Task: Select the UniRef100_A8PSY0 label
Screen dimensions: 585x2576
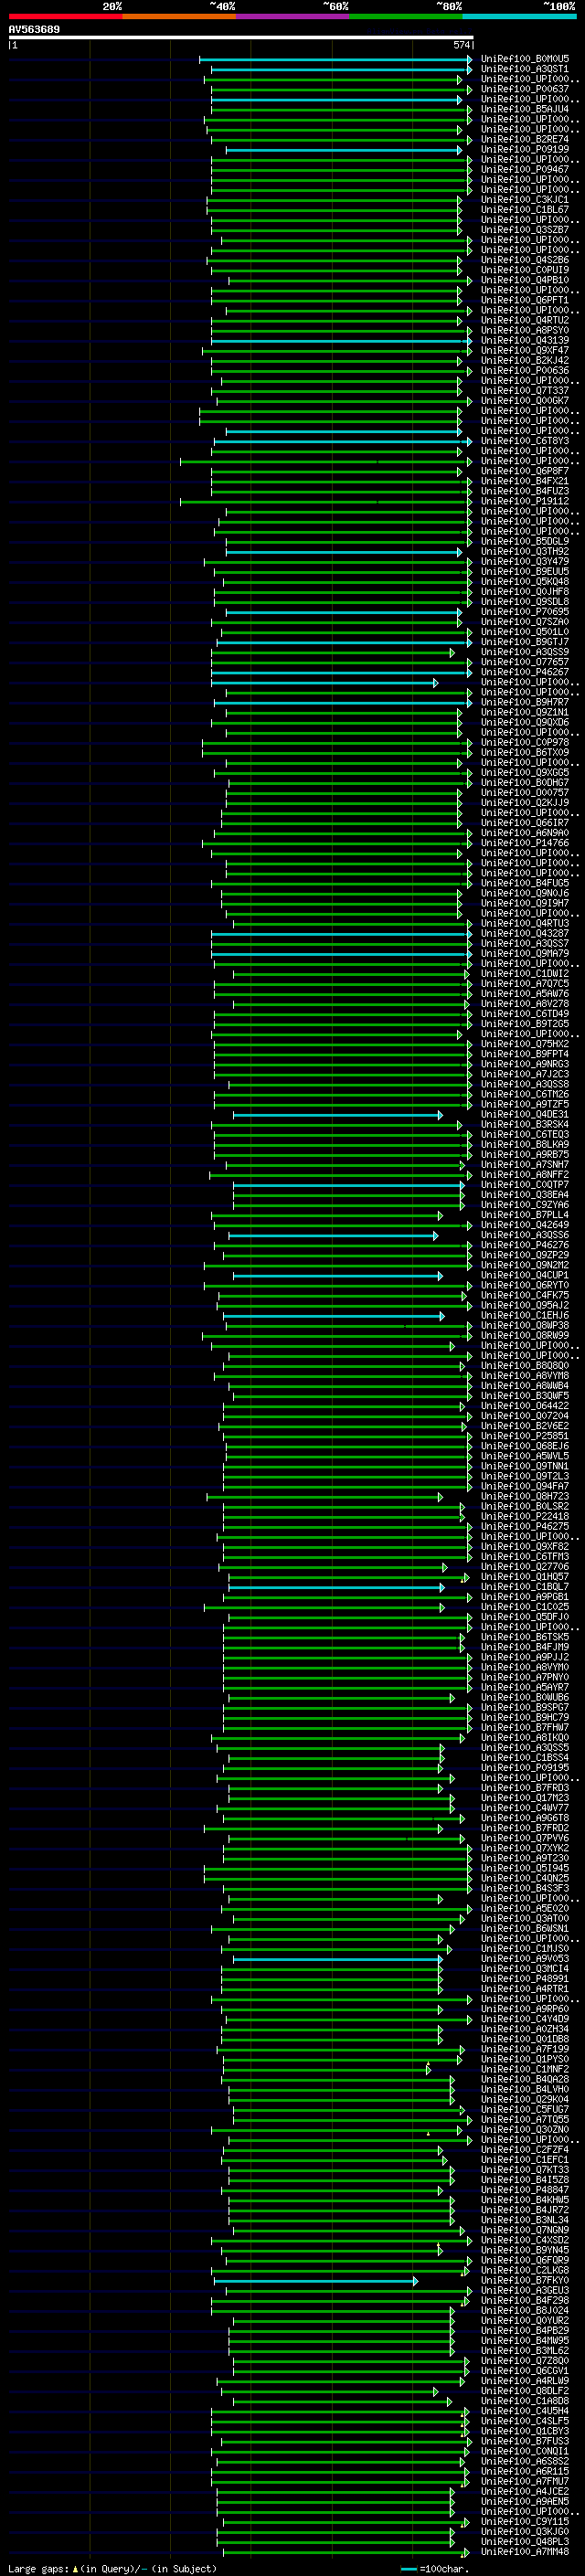Action: (525, 330)
